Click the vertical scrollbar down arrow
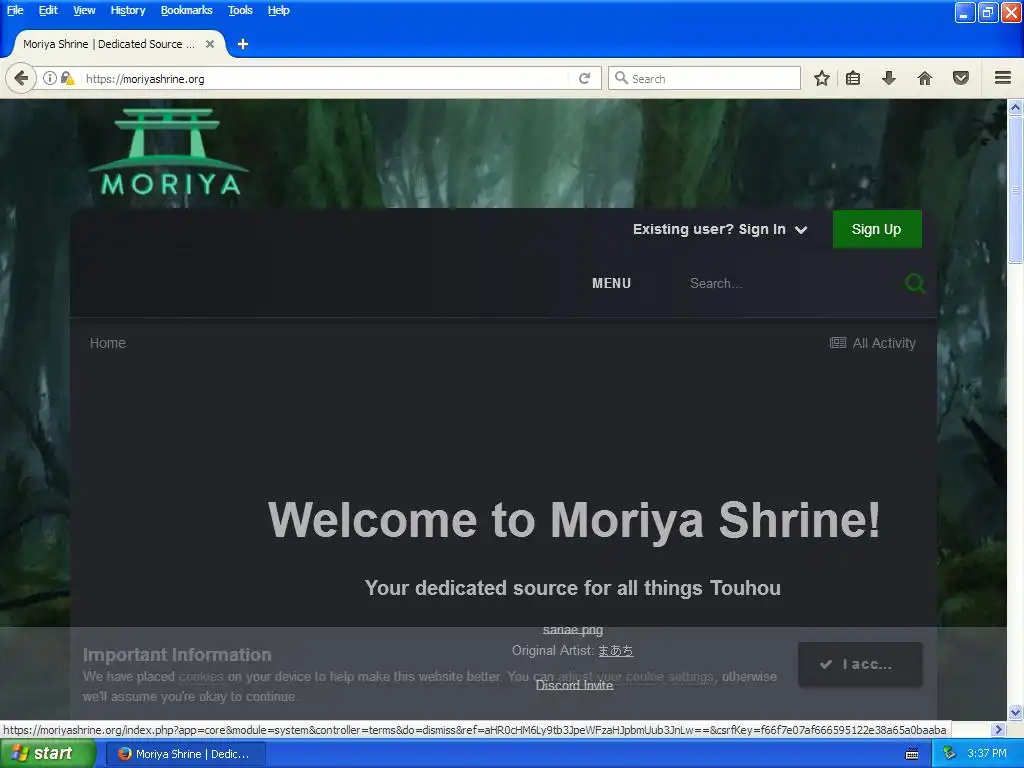This screenshot has width=1024, height=768. tap(1016, 712)
